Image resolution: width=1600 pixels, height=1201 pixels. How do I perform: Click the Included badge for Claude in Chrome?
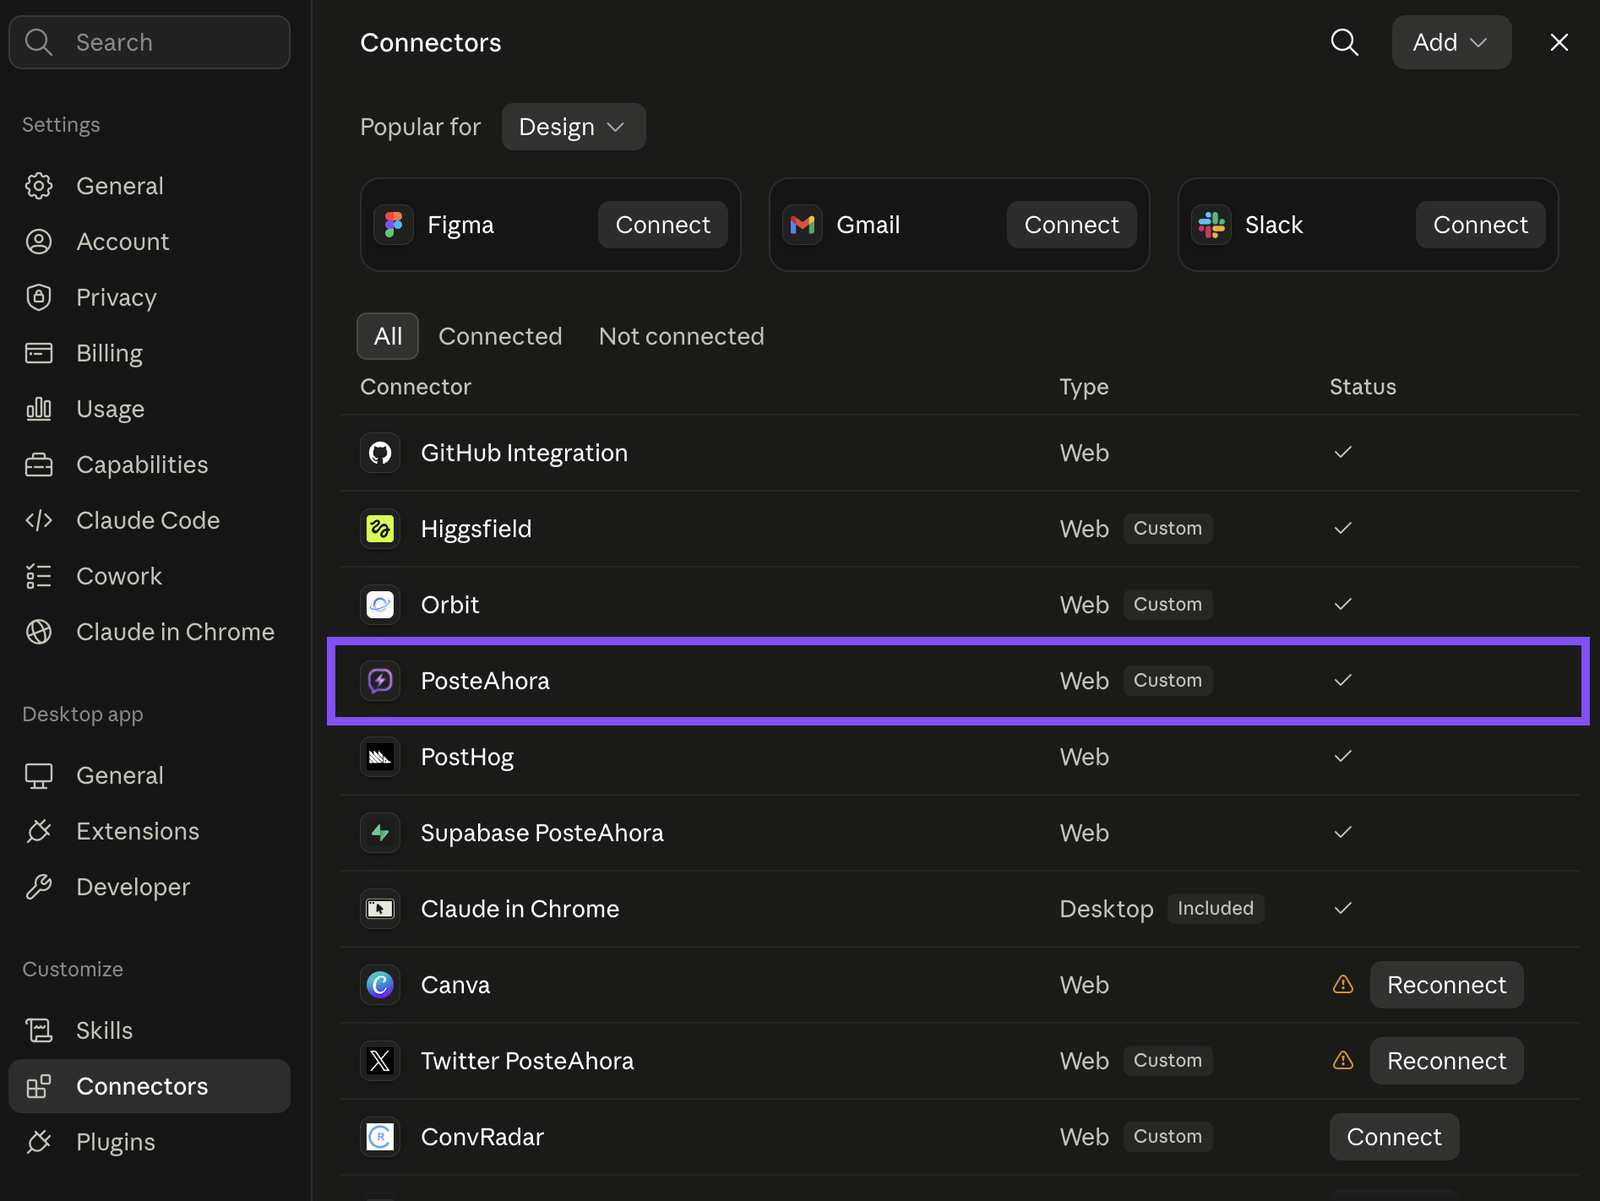pos(1215,908)
